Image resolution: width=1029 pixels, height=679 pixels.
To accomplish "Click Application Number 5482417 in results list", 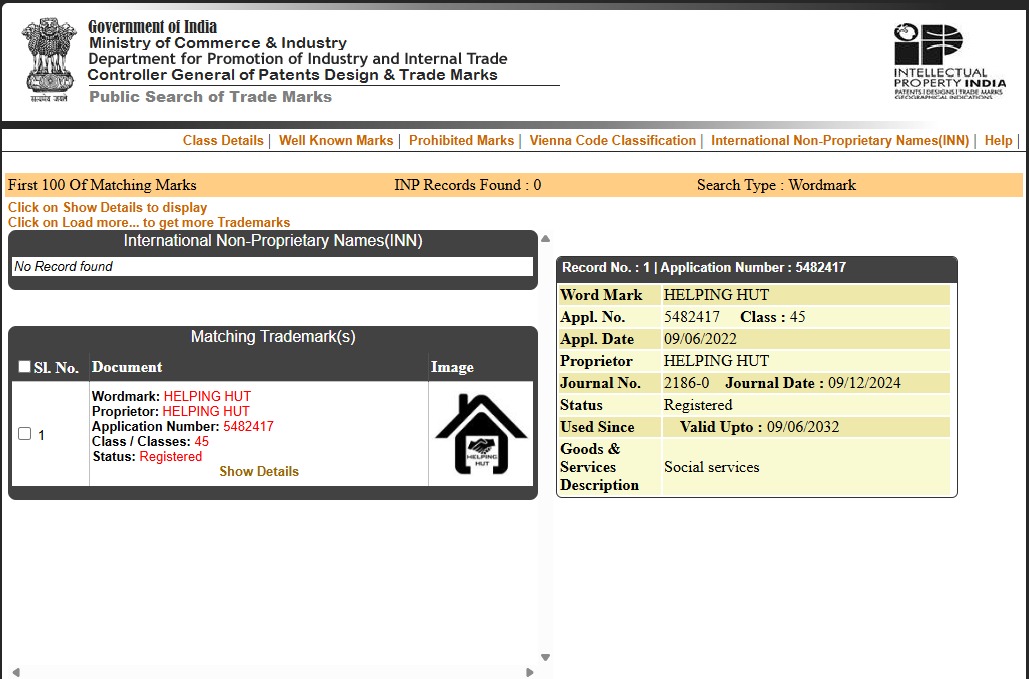I will click(248, 426).
